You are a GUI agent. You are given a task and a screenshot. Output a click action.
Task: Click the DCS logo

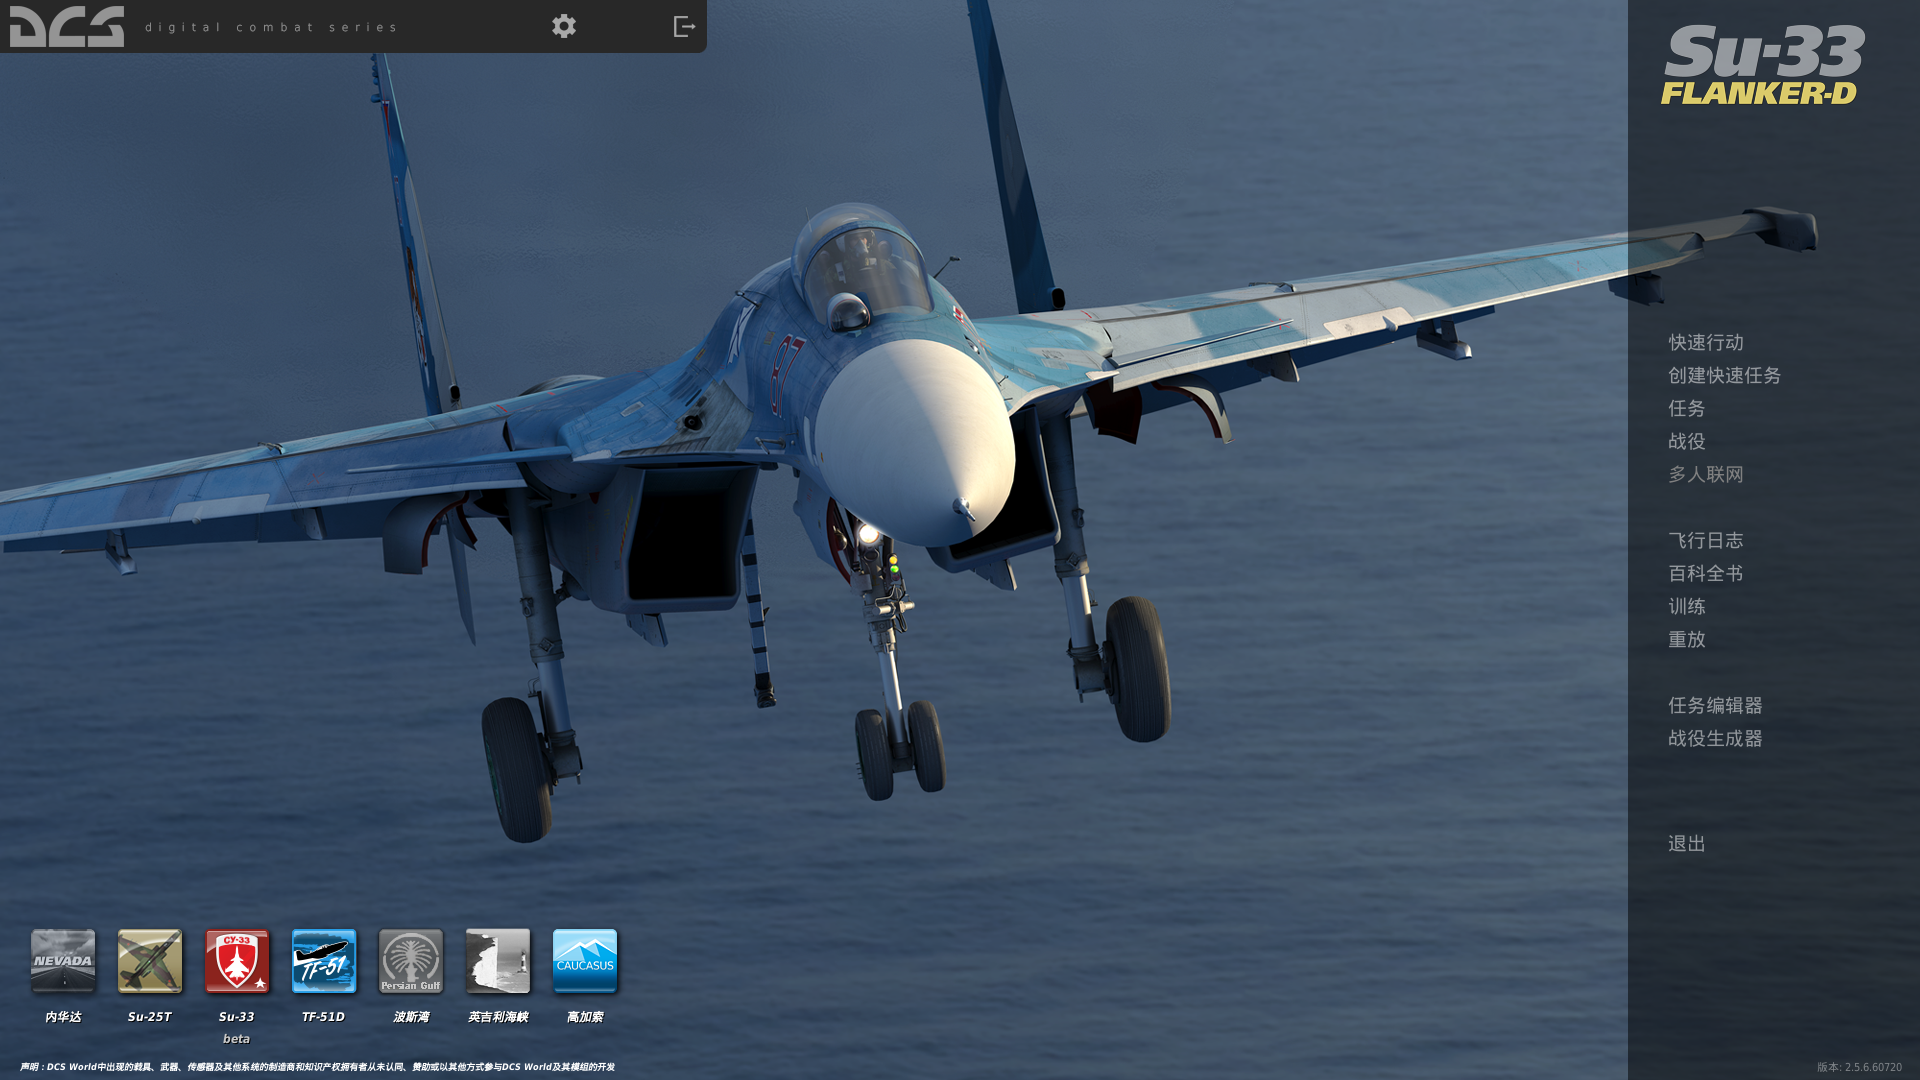(67, 27)
